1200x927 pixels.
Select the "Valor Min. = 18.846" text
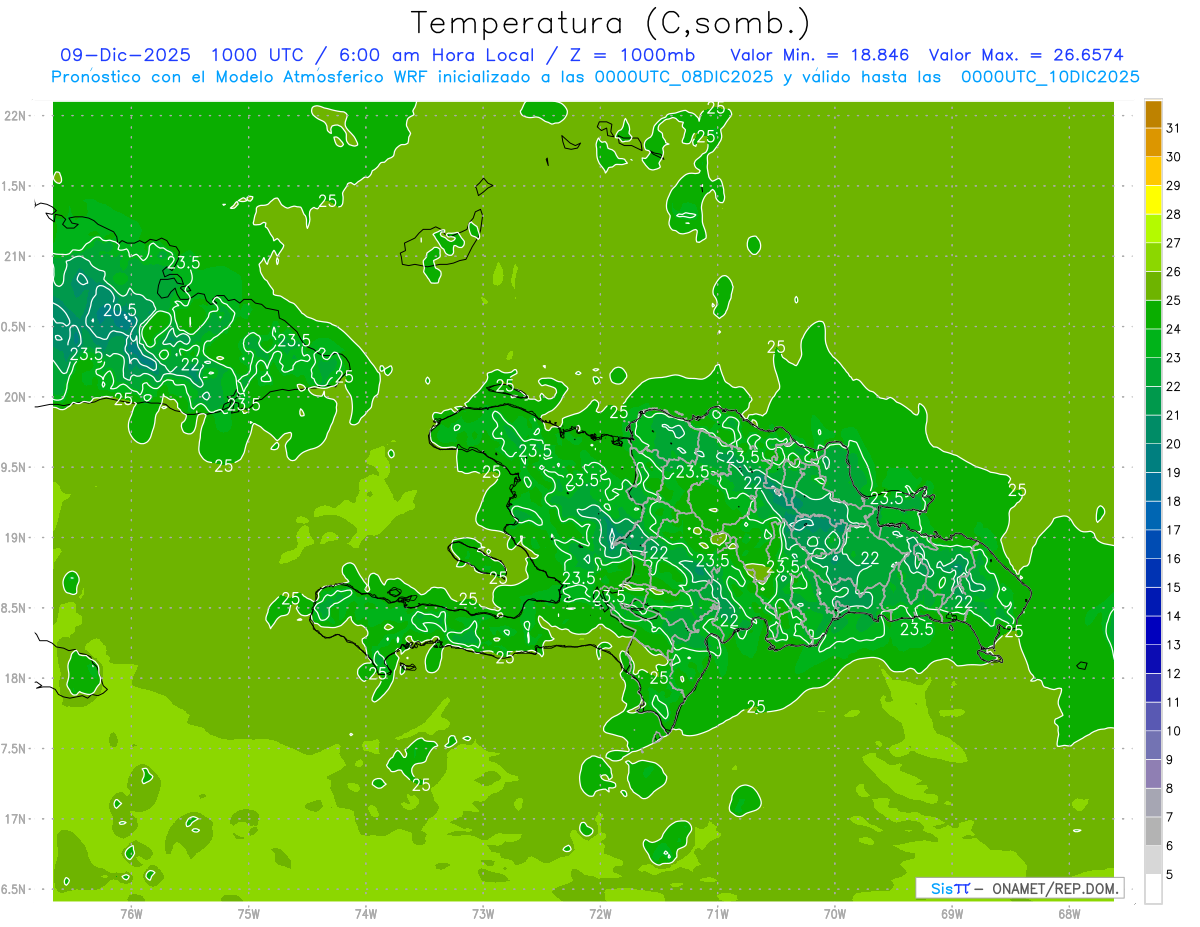[x=820, y=55]
